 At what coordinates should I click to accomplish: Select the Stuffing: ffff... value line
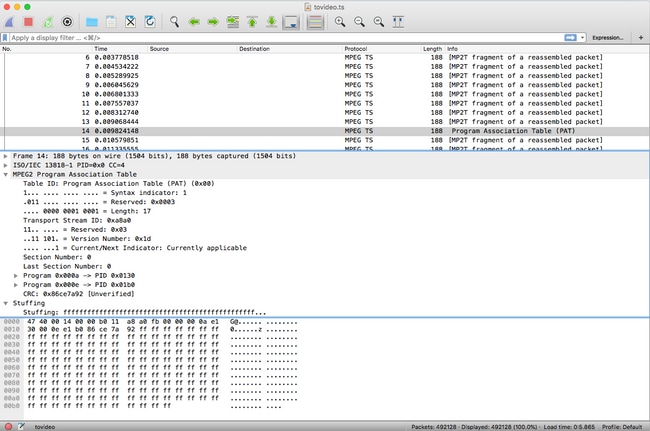144,312
